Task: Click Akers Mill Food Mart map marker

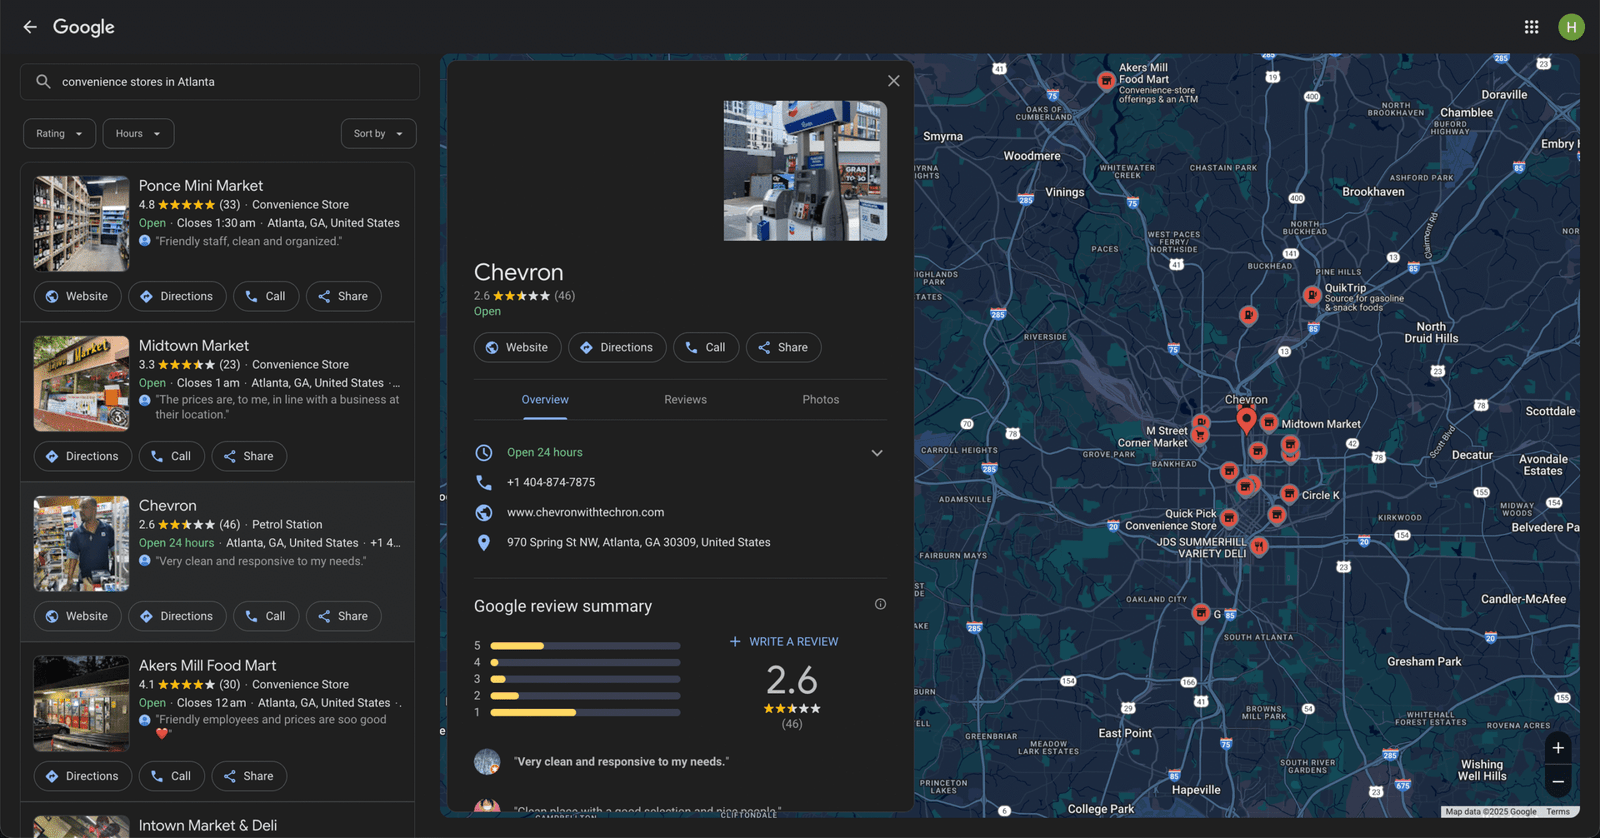Action: 1106,81
